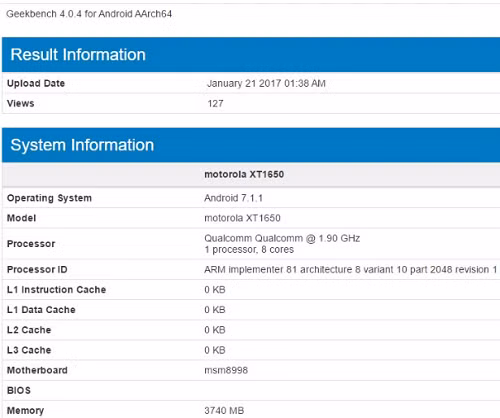Click the 3740 MB memory value
The height and width of the screenshot is (418, 500).
pyautogui.click(x=224, y=410)
